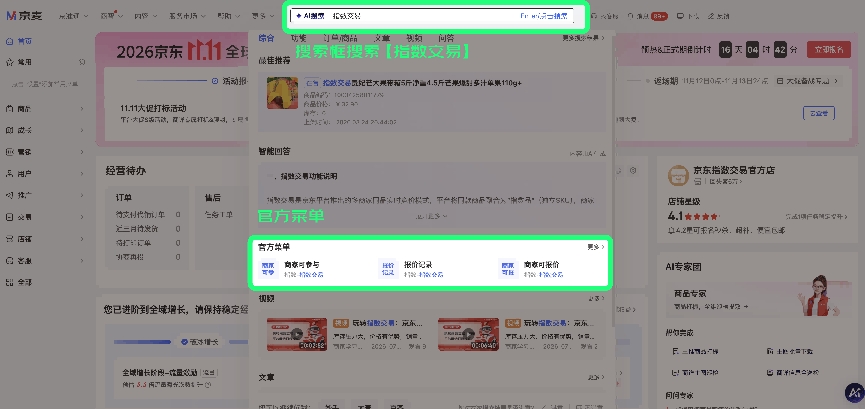Click the 常用 star icon in the sidebar
Screen dimensions: 865x409
[9, 62]
